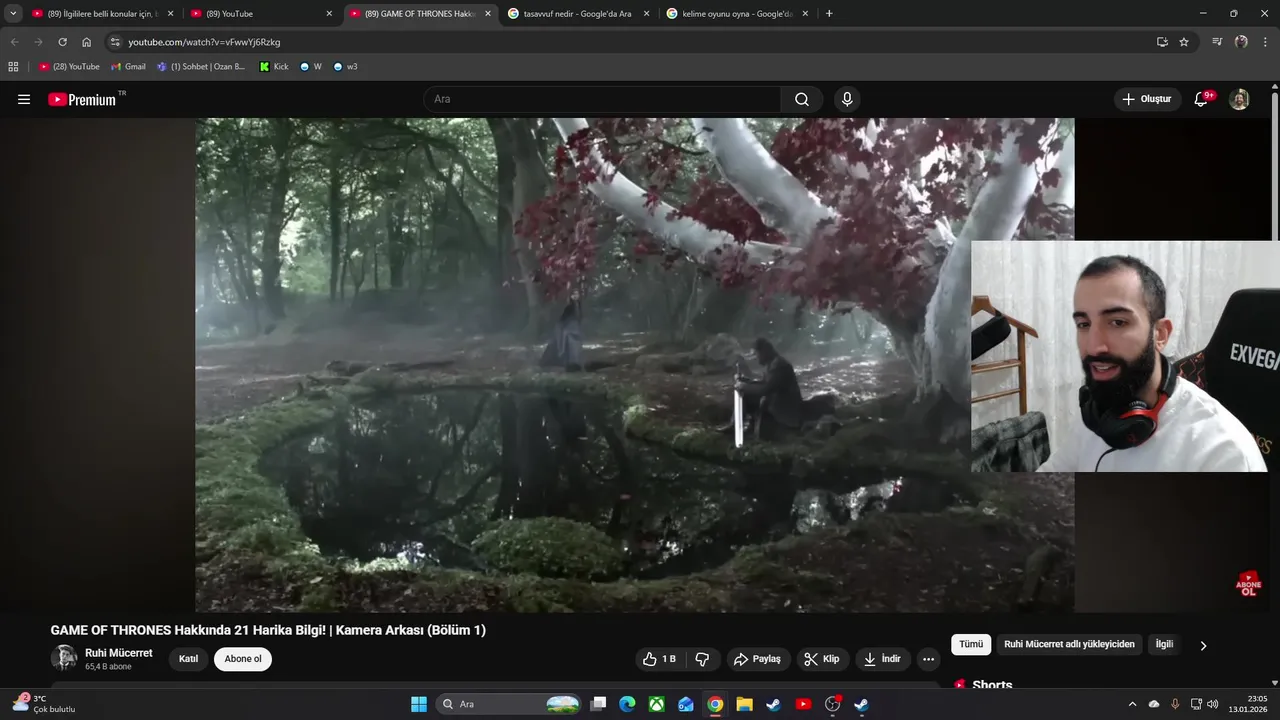Show hidden system tray icons
The image size is (1280, 720).
(x=1132, y=704)
